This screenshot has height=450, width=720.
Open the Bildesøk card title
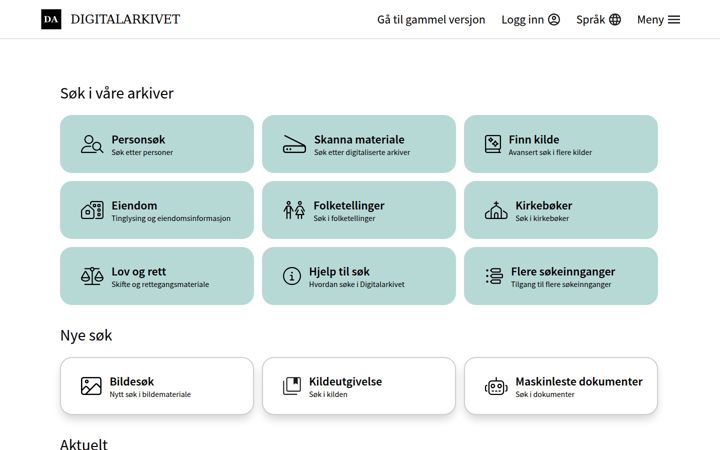click(x=132, y=381)
